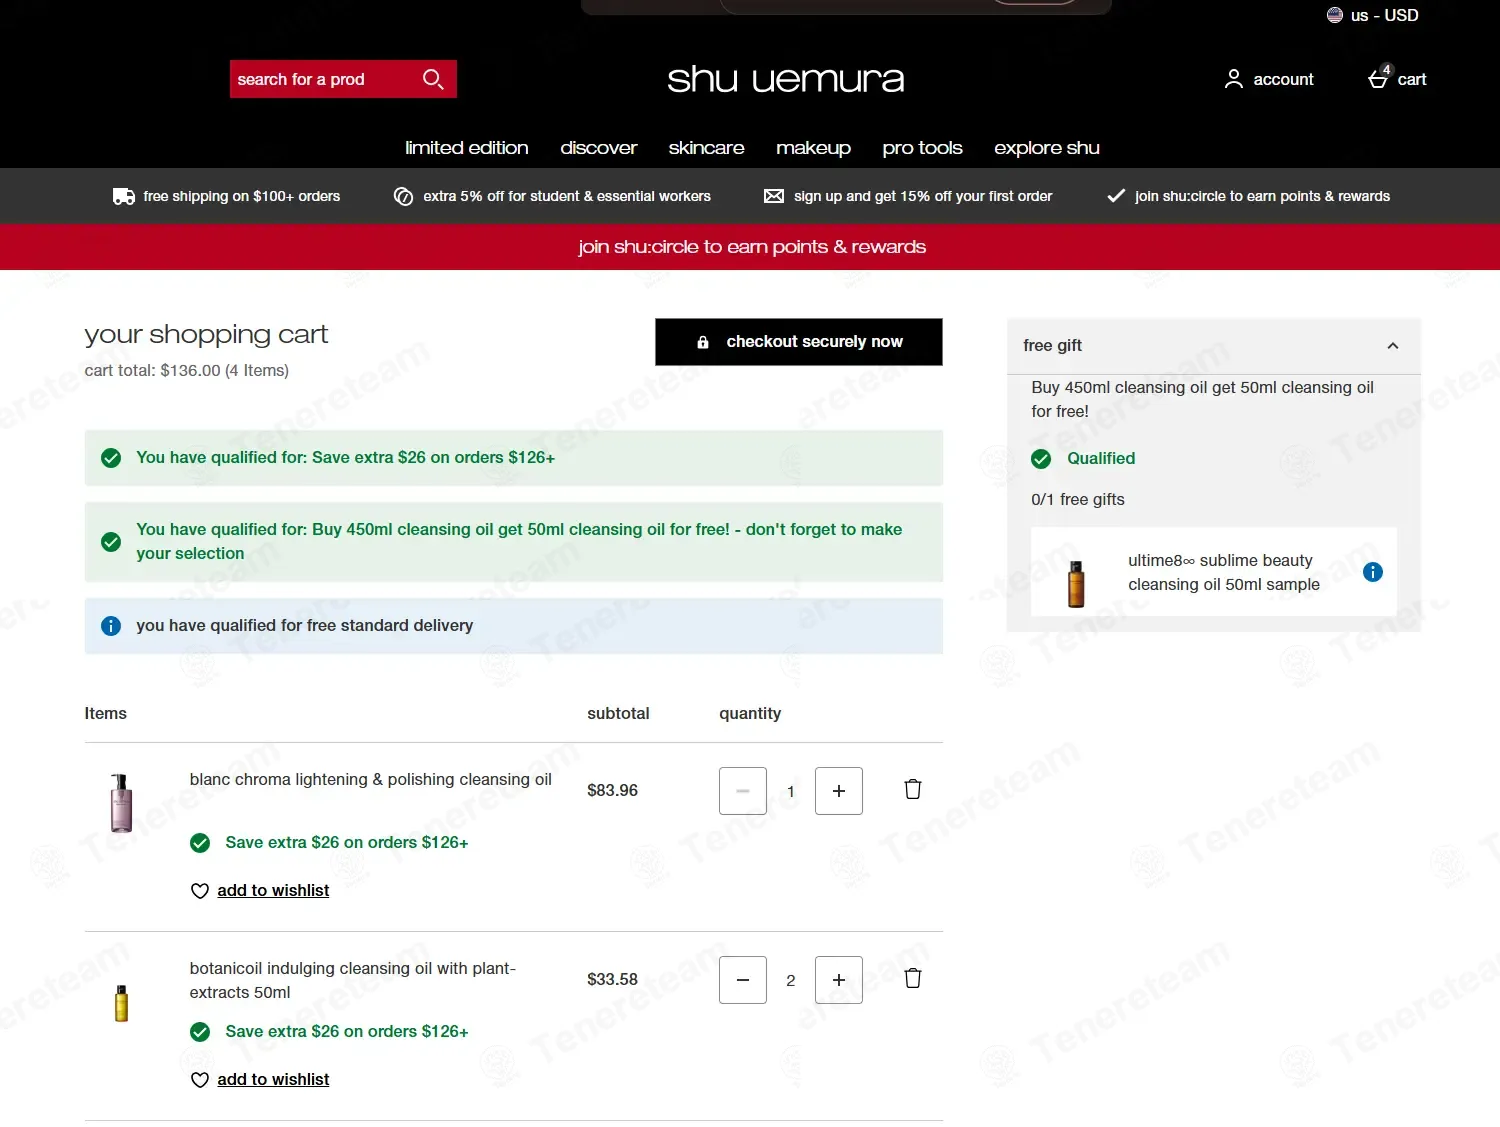Click join shu:circle link in gray bar
This screenshot has height=1127, width=1500.
1262,196
